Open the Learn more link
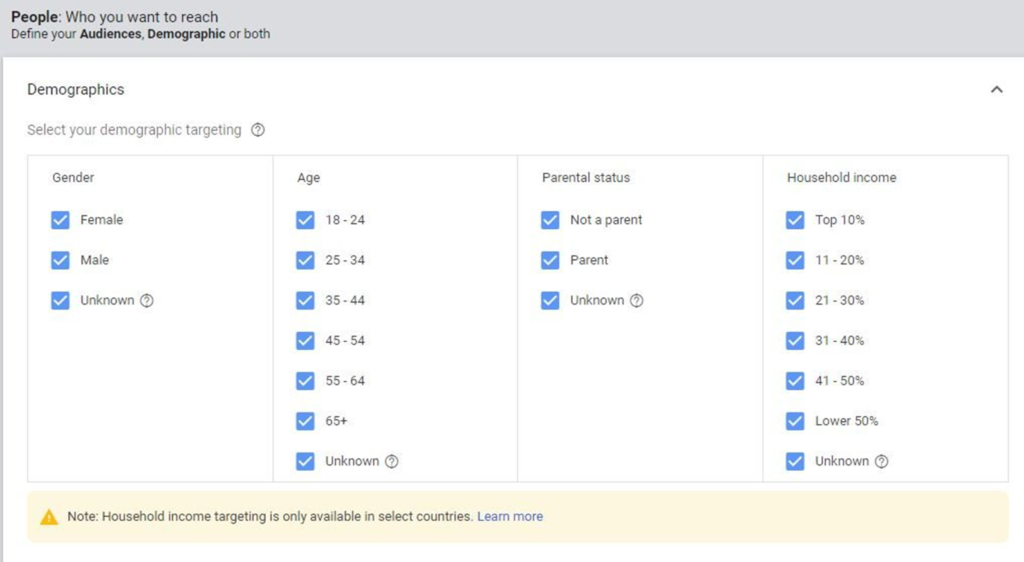This screenshot has height=562, width=1024. (510, 517)
